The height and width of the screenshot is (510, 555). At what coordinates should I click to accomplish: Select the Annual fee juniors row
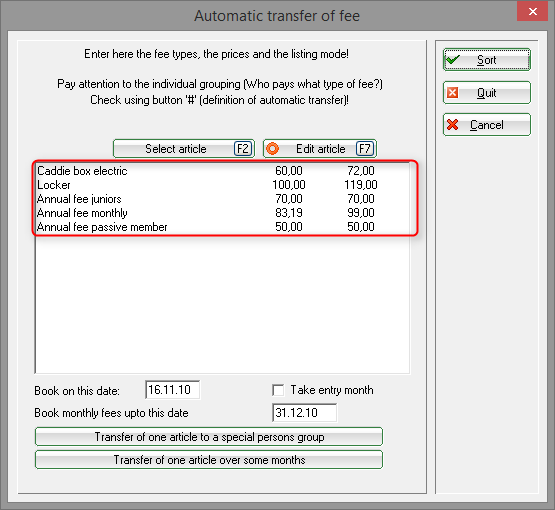(x=222, y=199)
